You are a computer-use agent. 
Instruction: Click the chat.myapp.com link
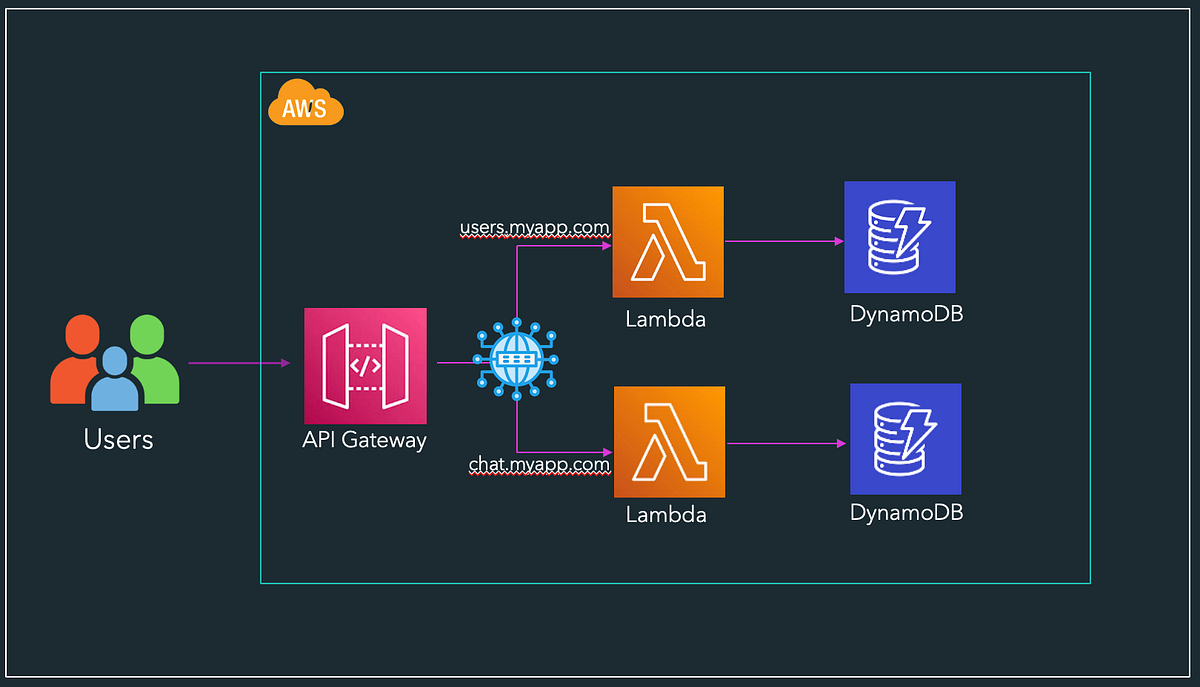(x=538, y=464)
